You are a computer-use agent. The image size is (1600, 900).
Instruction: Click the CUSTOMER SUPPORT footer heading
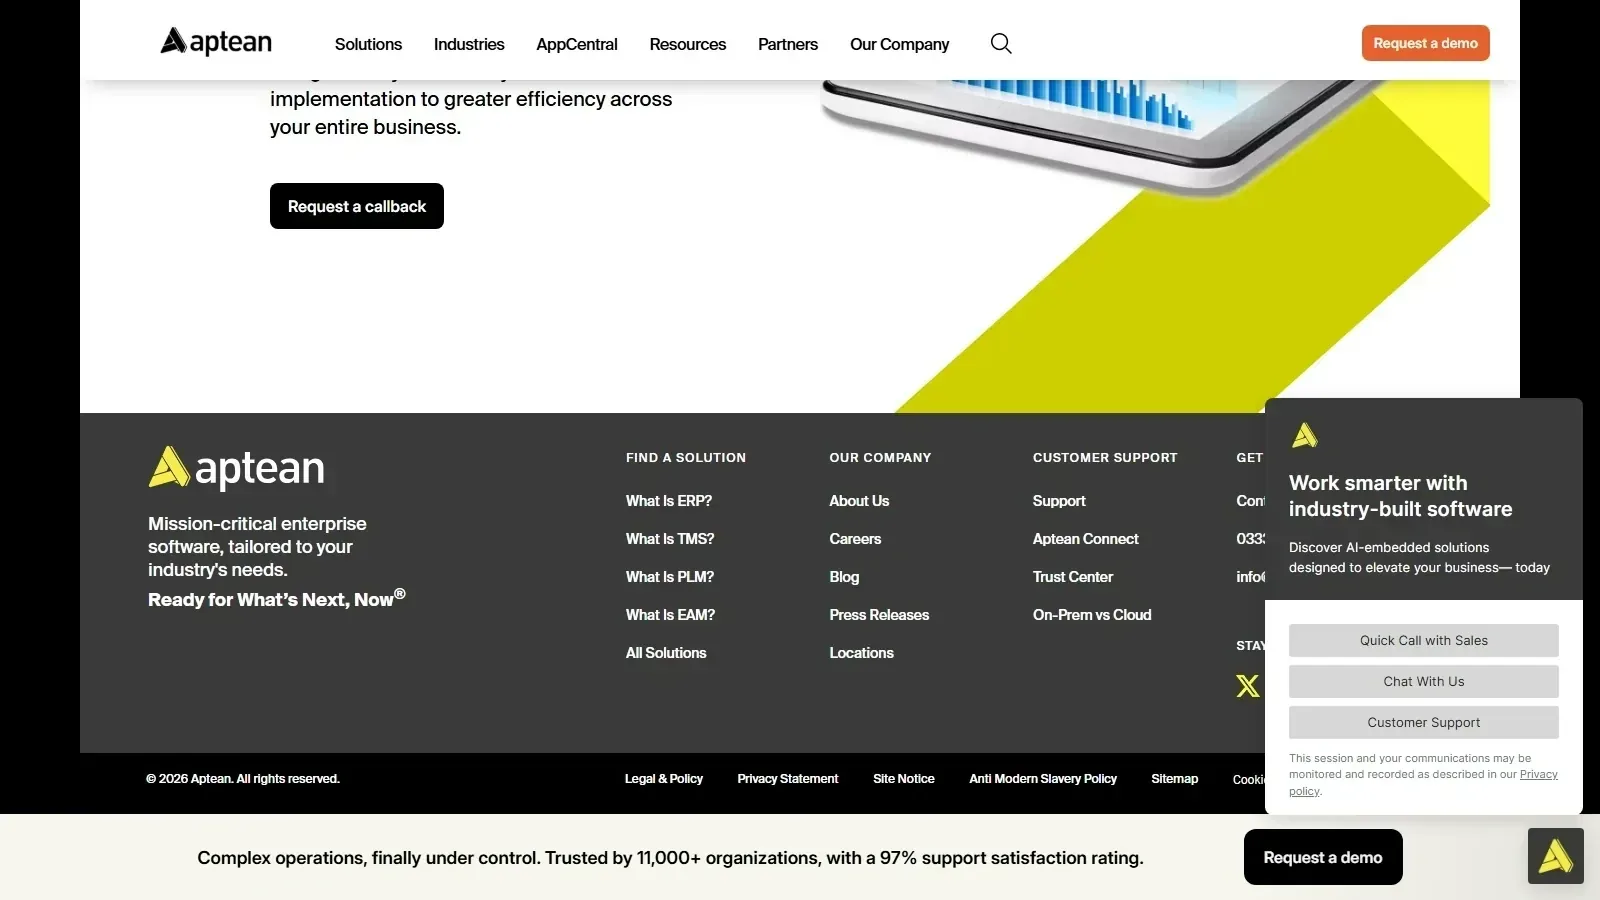click(1105, 458)
